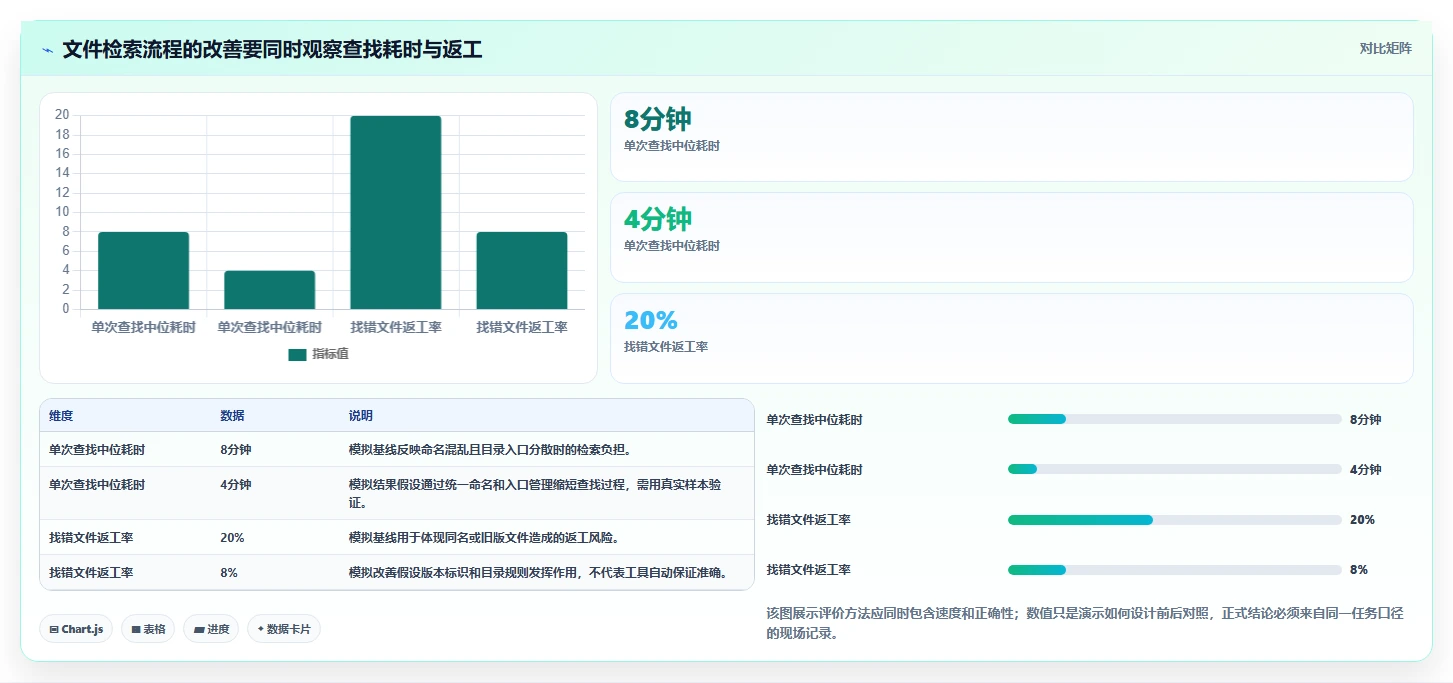The width and height of the screenshot is (1453, 683).
Task: Click the lightning icon beside the page title
Action: click(x=47, y=50)
